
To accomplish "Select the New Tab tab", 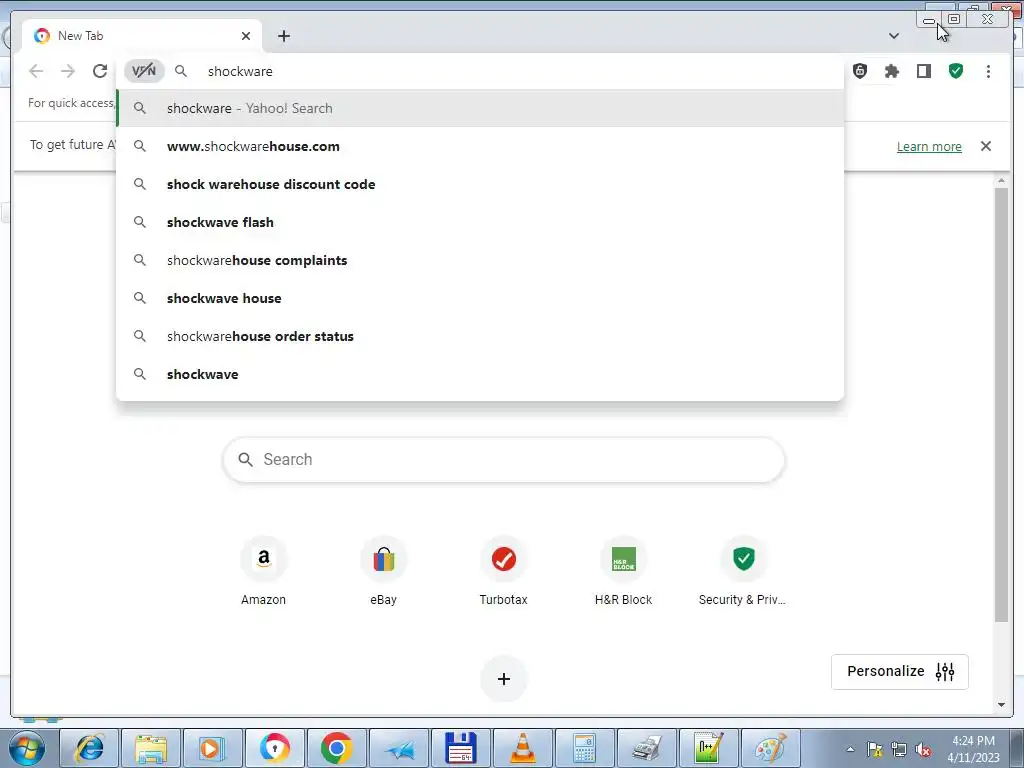I will [x=141, y=36].
